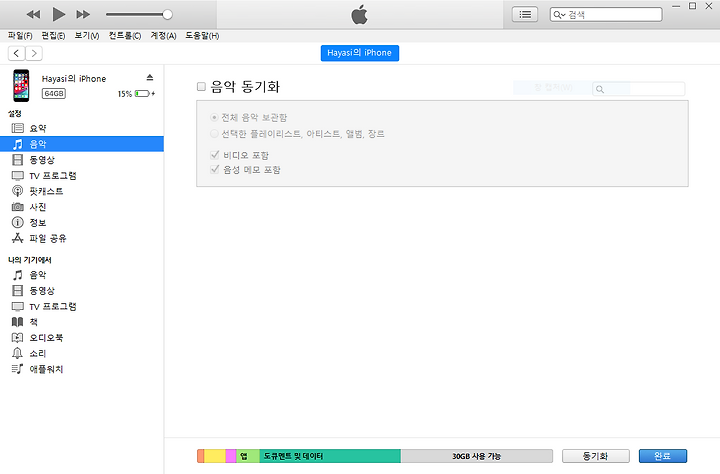The image size is (720, 474).
Task: Click the top search field
Action: 606,15
